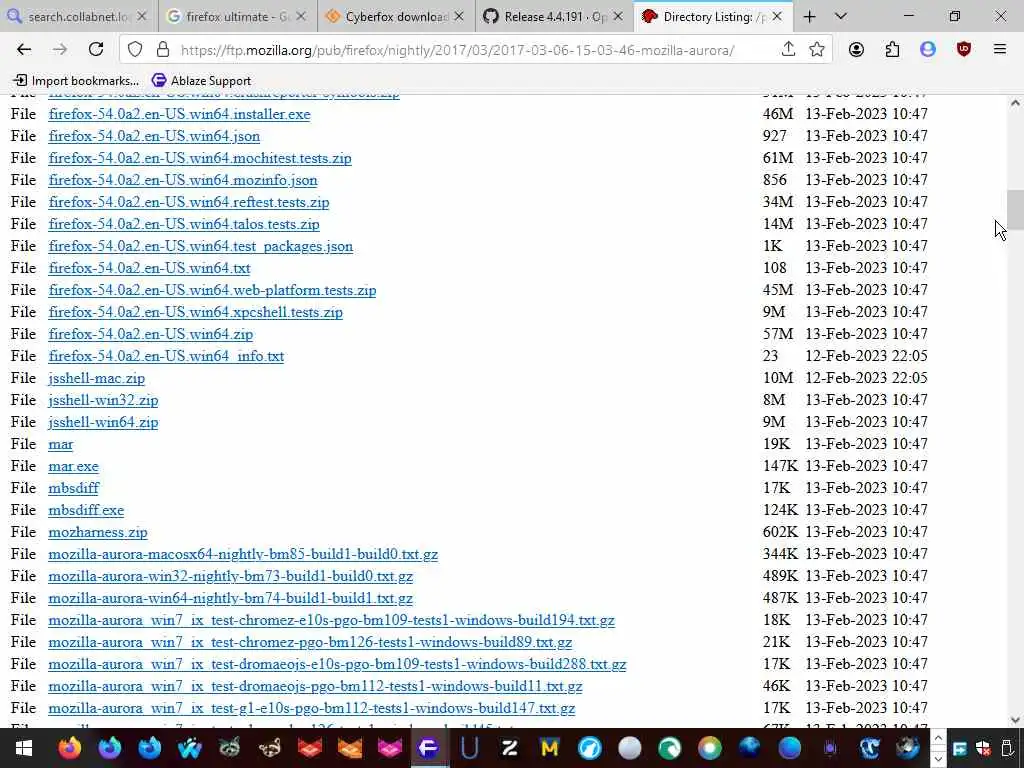Open the 'mbsdiff' file link
The width and height of the screenshot is (1024, 768).
tap(74, 488)
